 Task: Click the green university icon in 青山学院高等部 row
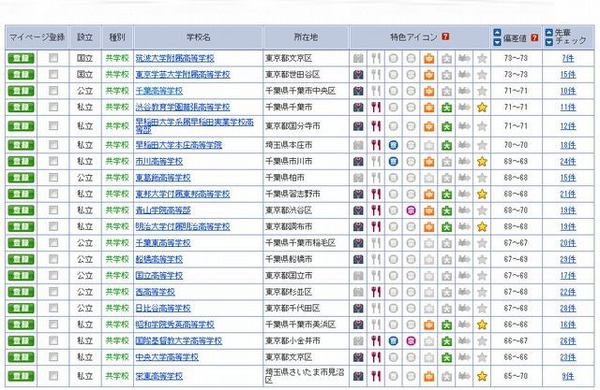click(447, 211)
